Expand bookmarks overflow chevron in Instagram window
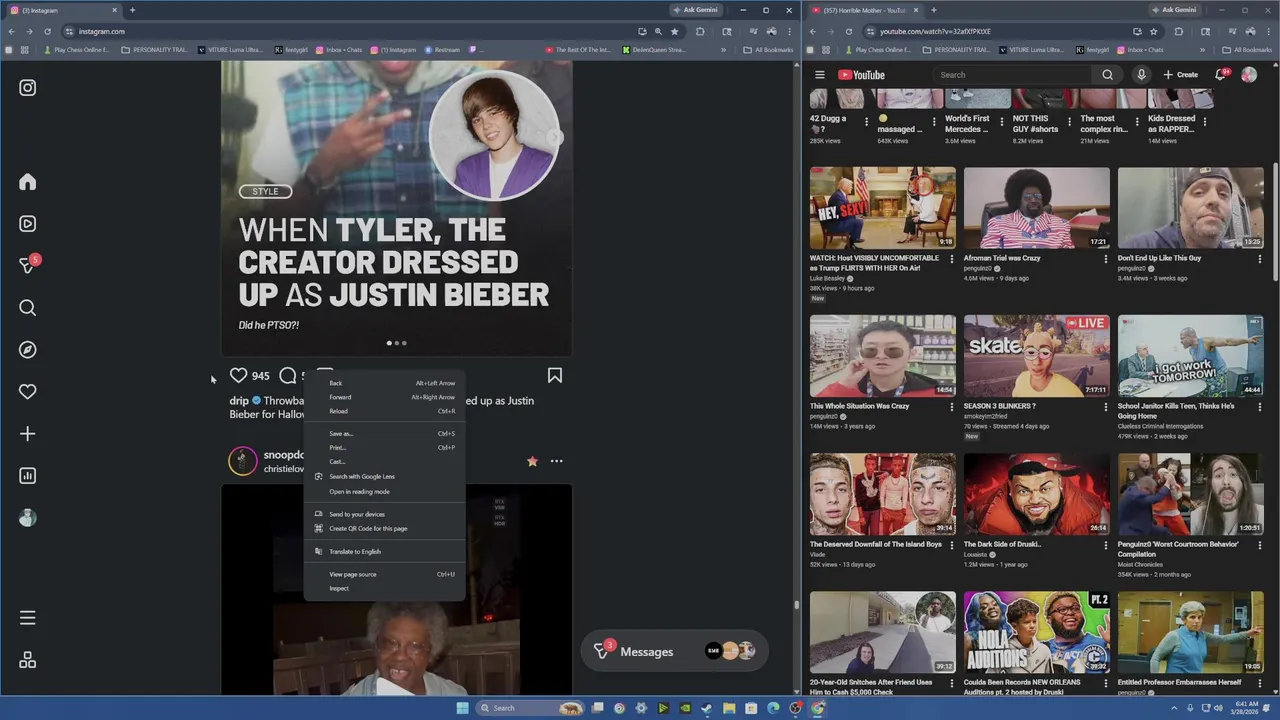Screen dimensions: 1280x720 (723, 50)
